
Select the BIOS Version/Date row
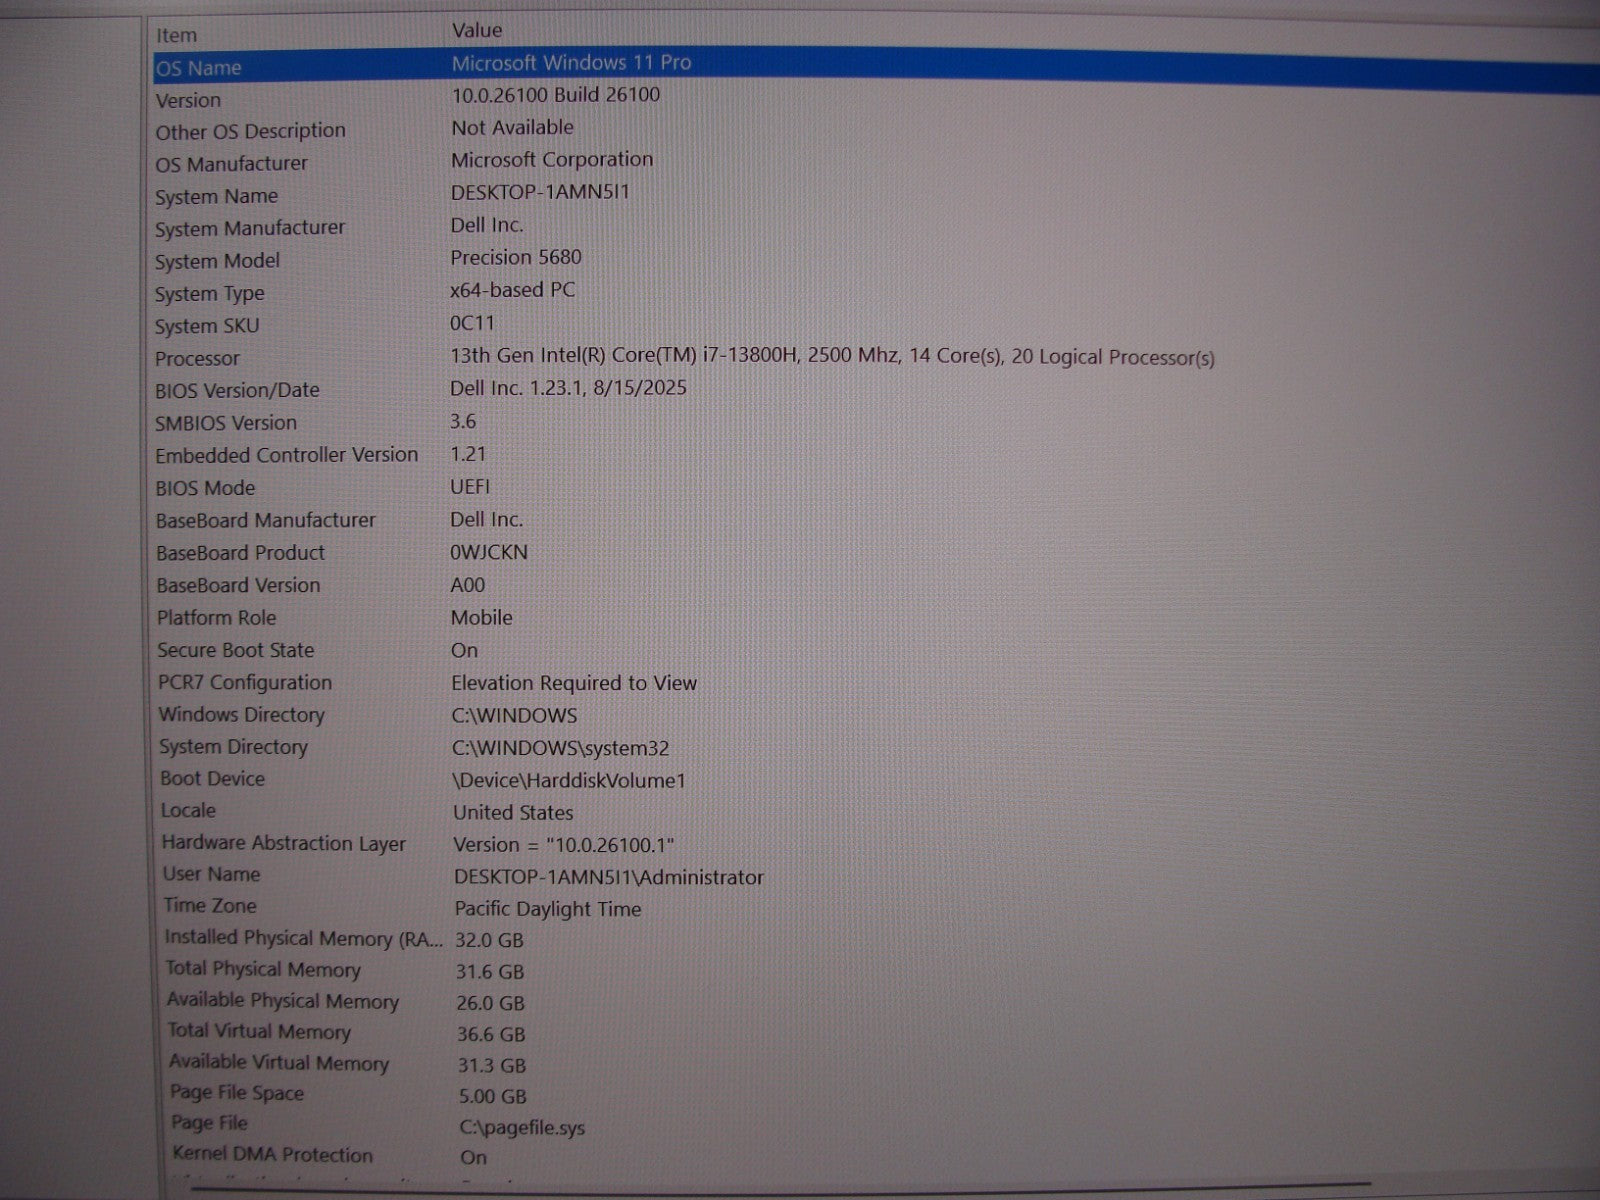point(238,390)
